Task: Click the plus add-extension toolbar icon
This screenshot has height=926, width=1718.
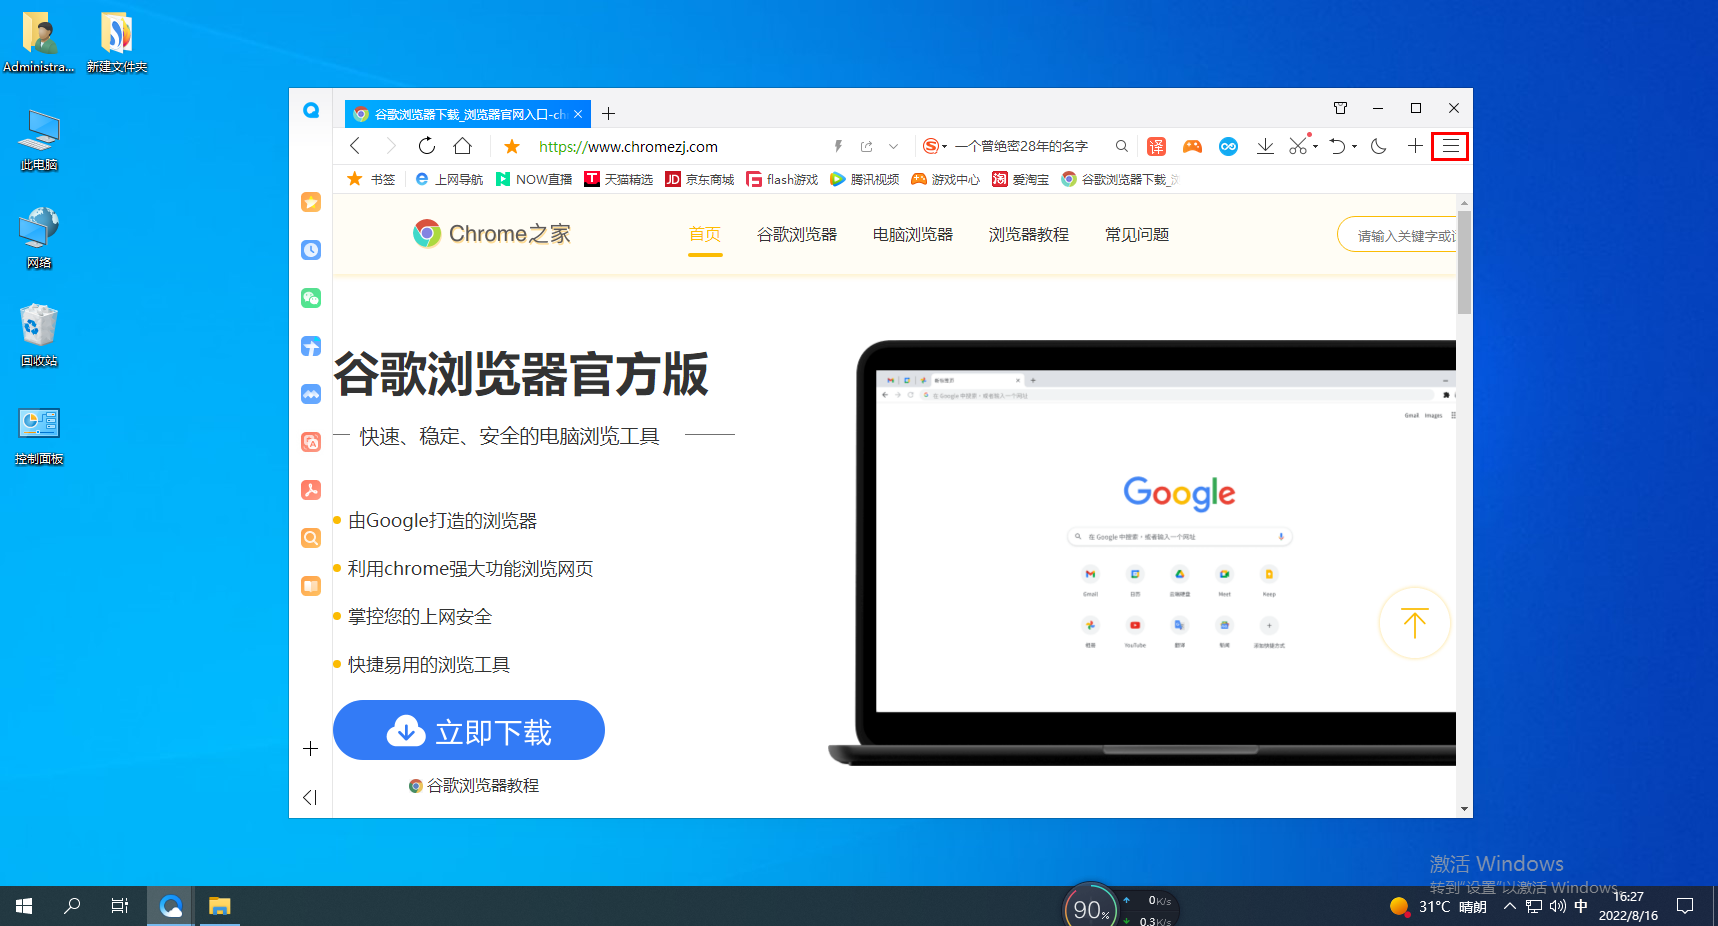Action: pyautogui.click(x=1415, y=147)
